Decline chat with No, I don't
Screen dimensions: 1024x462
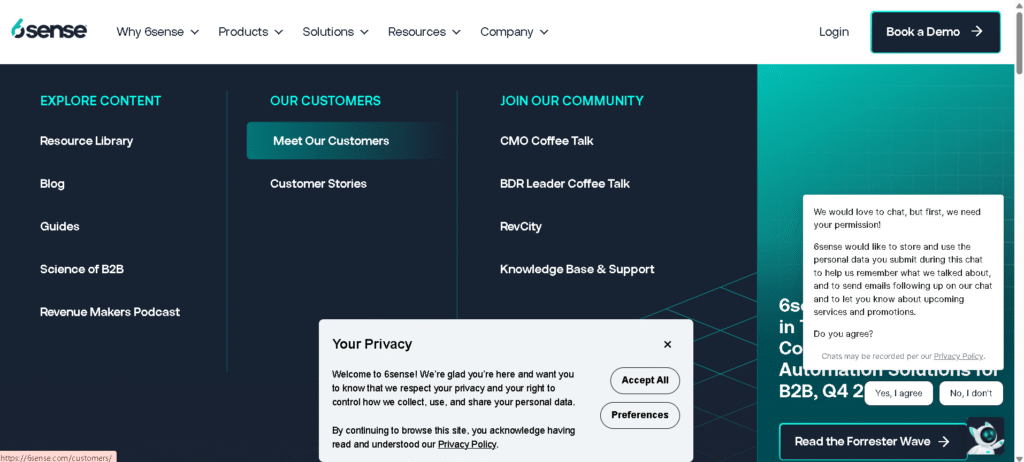coord(970,394)
